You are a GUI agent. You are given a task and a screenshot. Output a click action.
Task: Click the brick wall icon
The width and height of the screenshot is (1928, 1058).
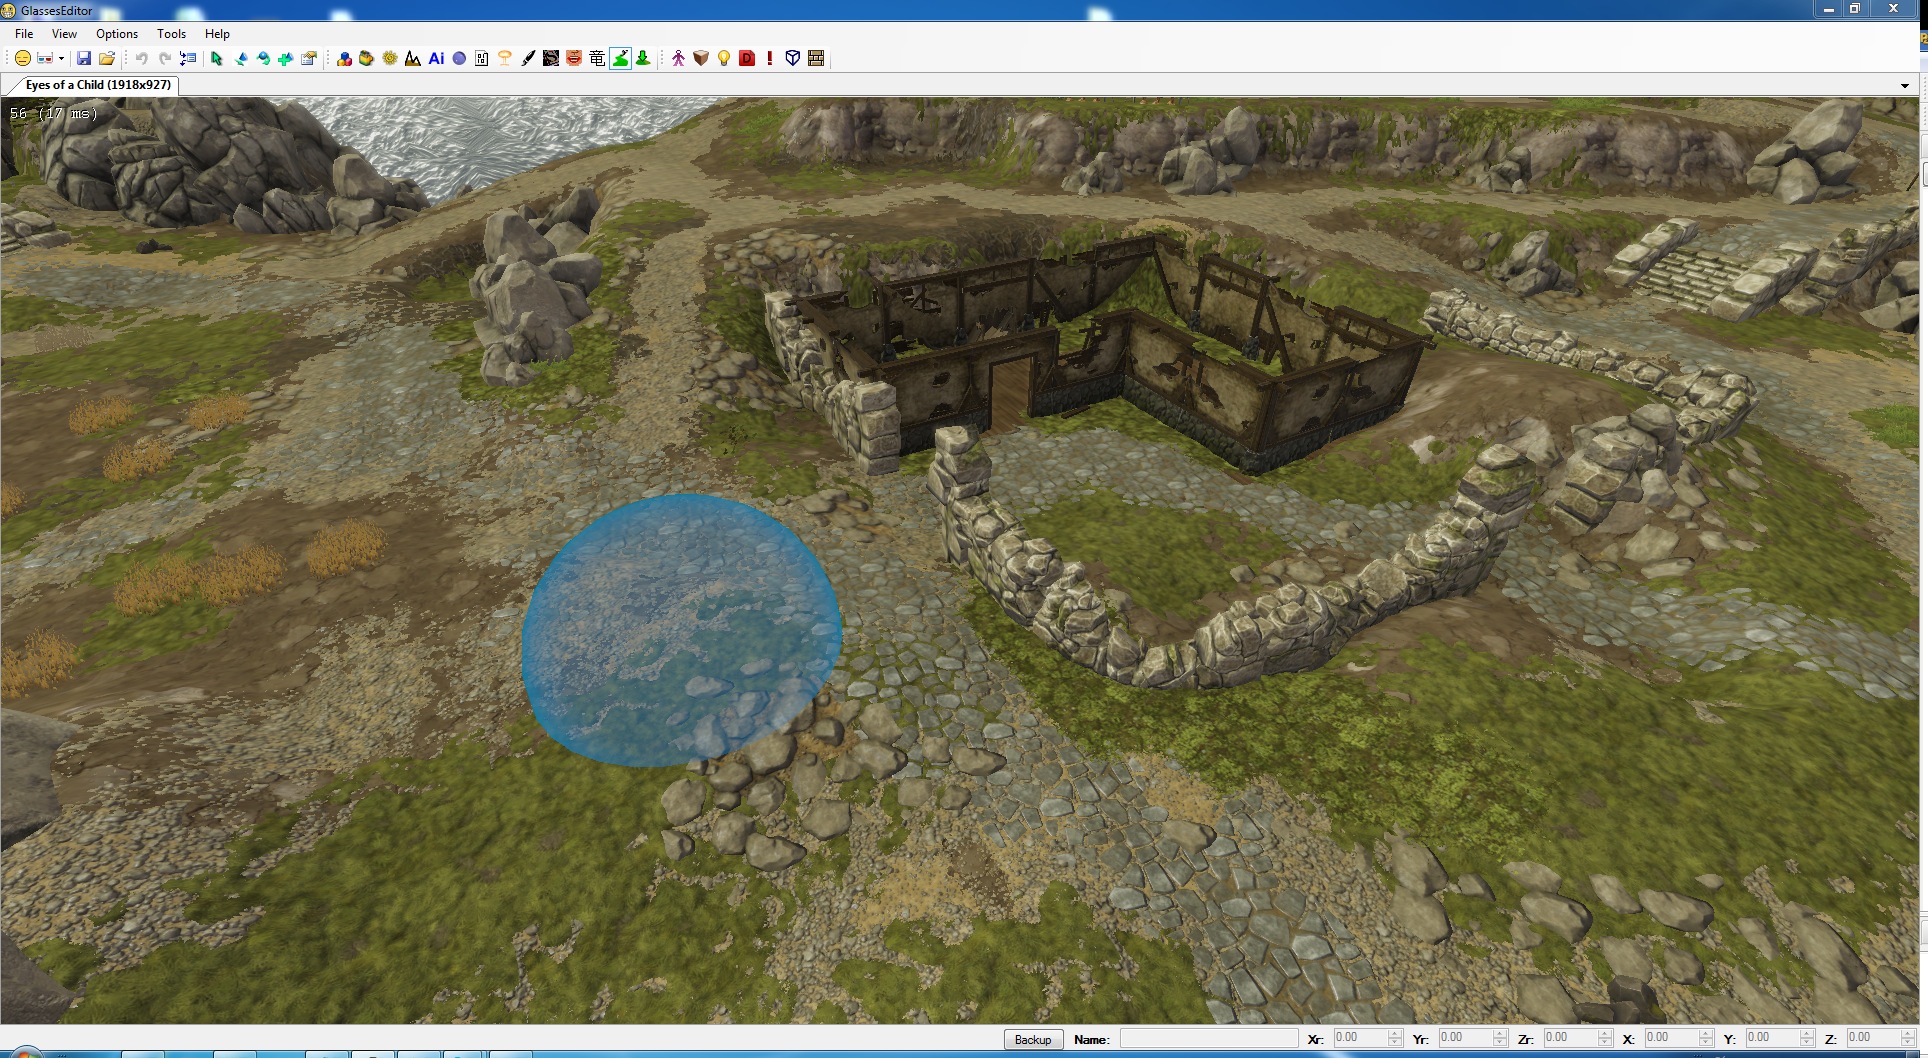816,59
